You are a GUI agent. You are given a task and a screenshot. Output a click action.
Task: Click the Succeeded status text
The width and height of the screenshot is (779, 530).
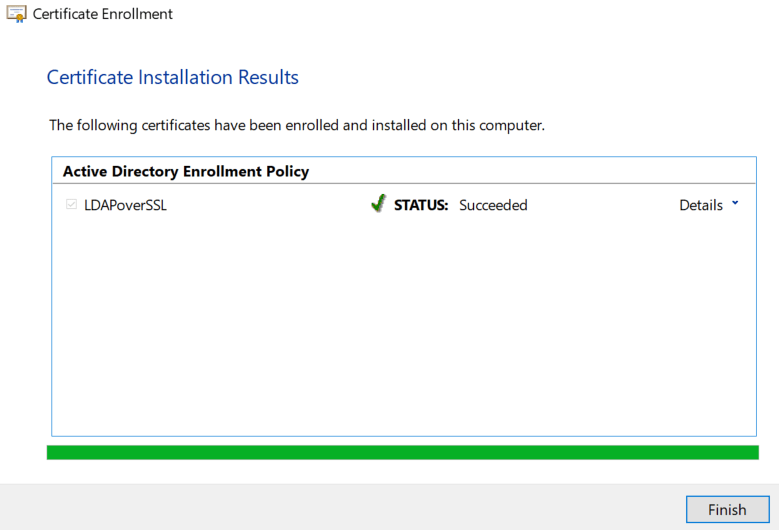493,205
